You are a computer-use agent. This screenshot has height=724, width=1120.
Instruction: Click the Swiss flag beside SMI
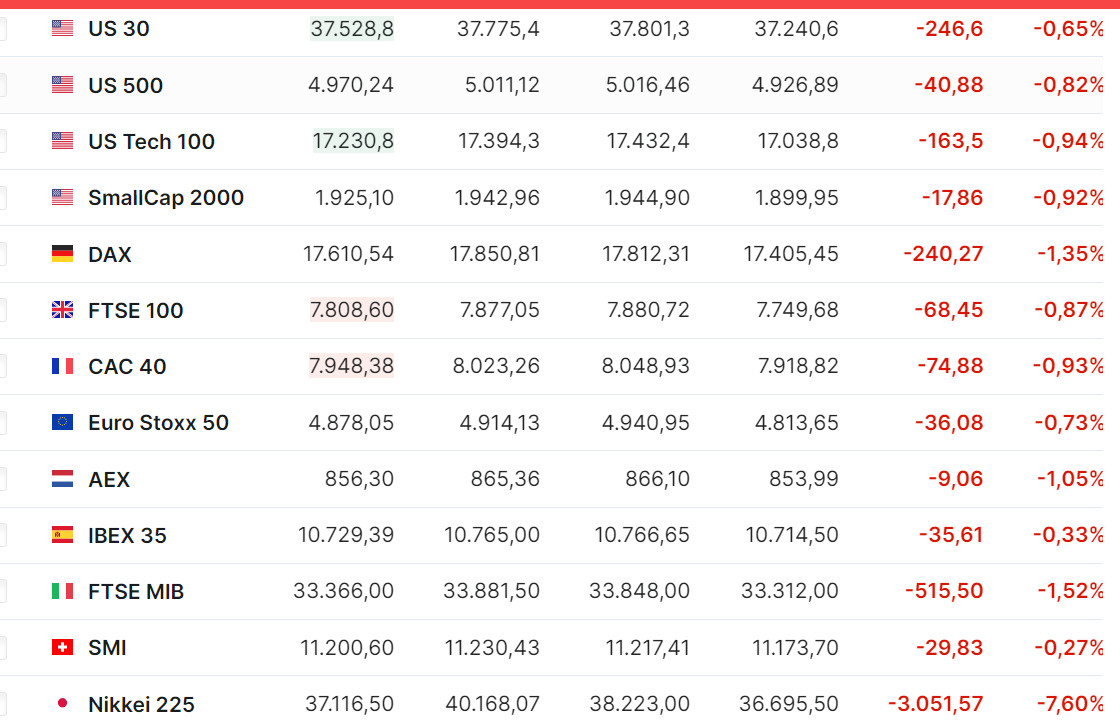[x=62, y=647]
